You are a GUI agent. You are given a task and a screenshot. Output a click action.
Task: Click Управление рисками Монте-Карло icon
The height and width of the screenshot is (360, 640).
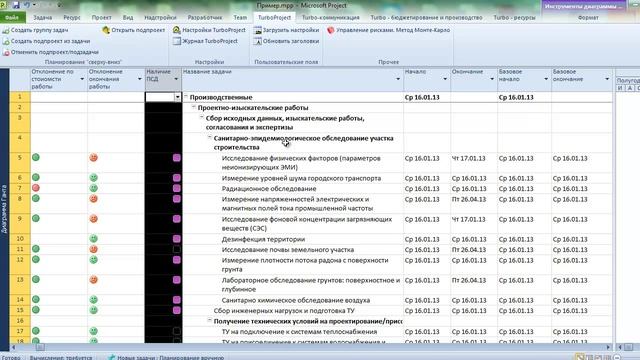[x=331, y=30]
